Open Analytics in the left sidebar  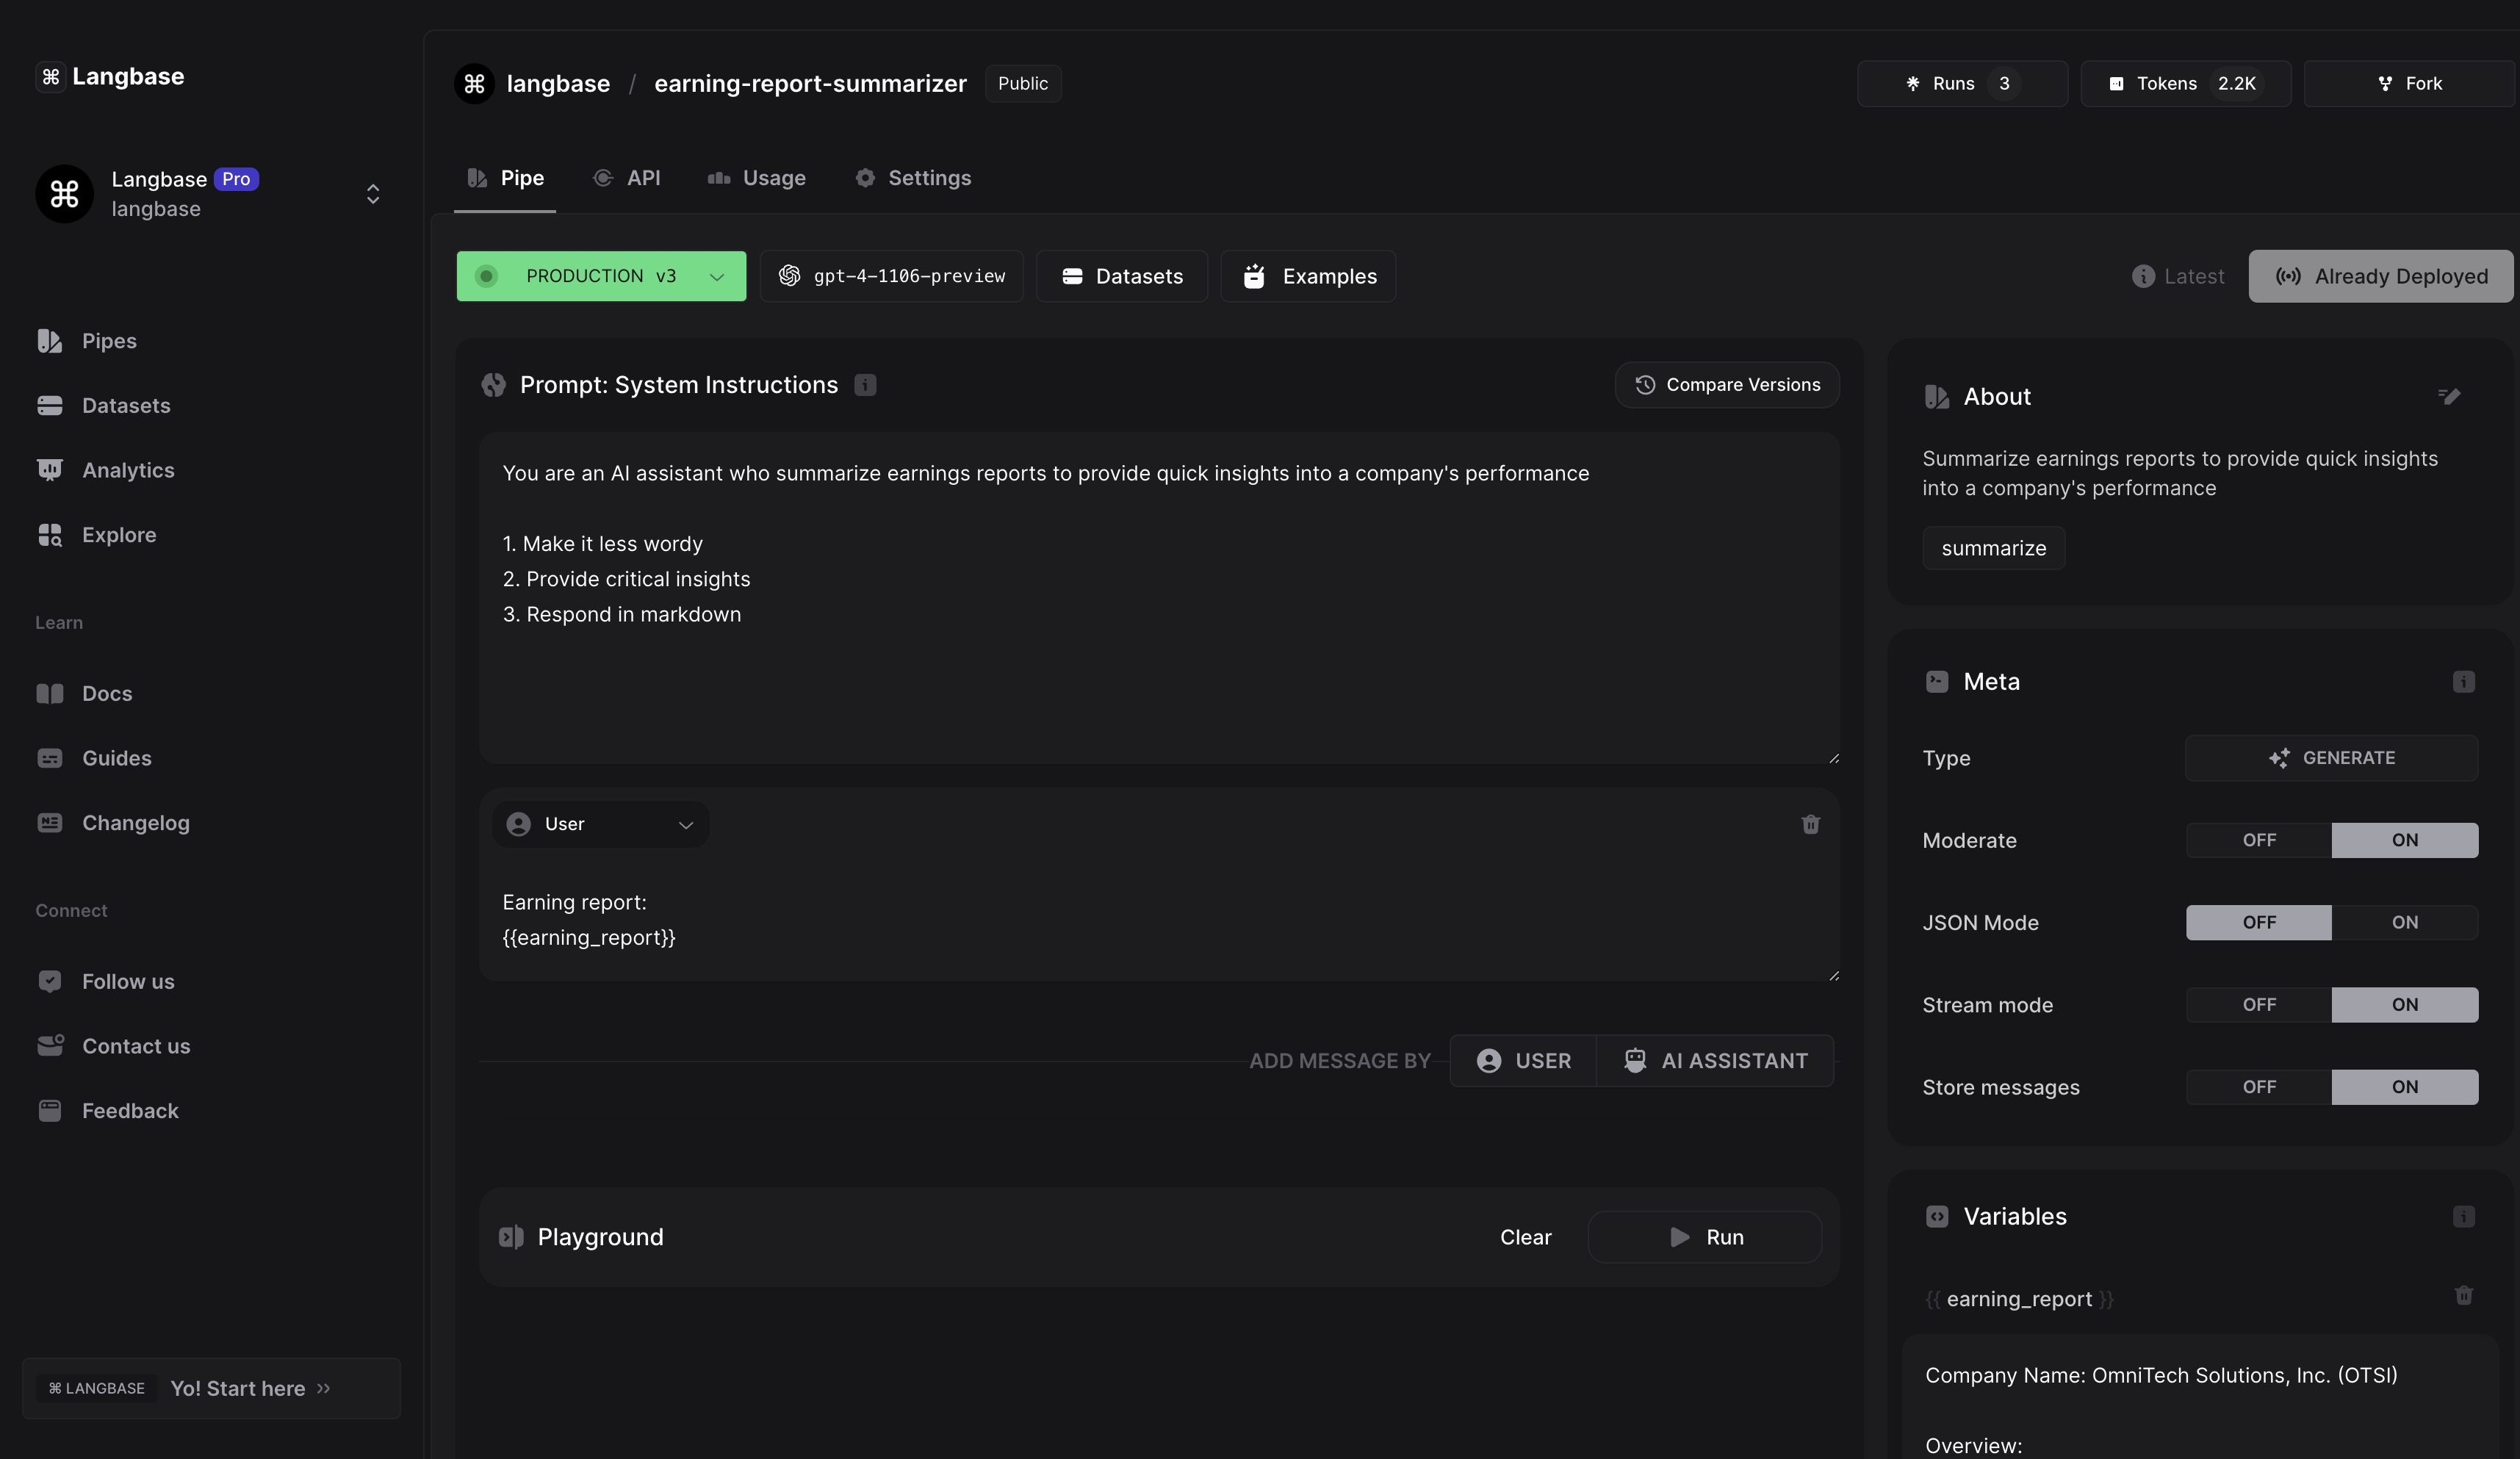click(127, 470)
